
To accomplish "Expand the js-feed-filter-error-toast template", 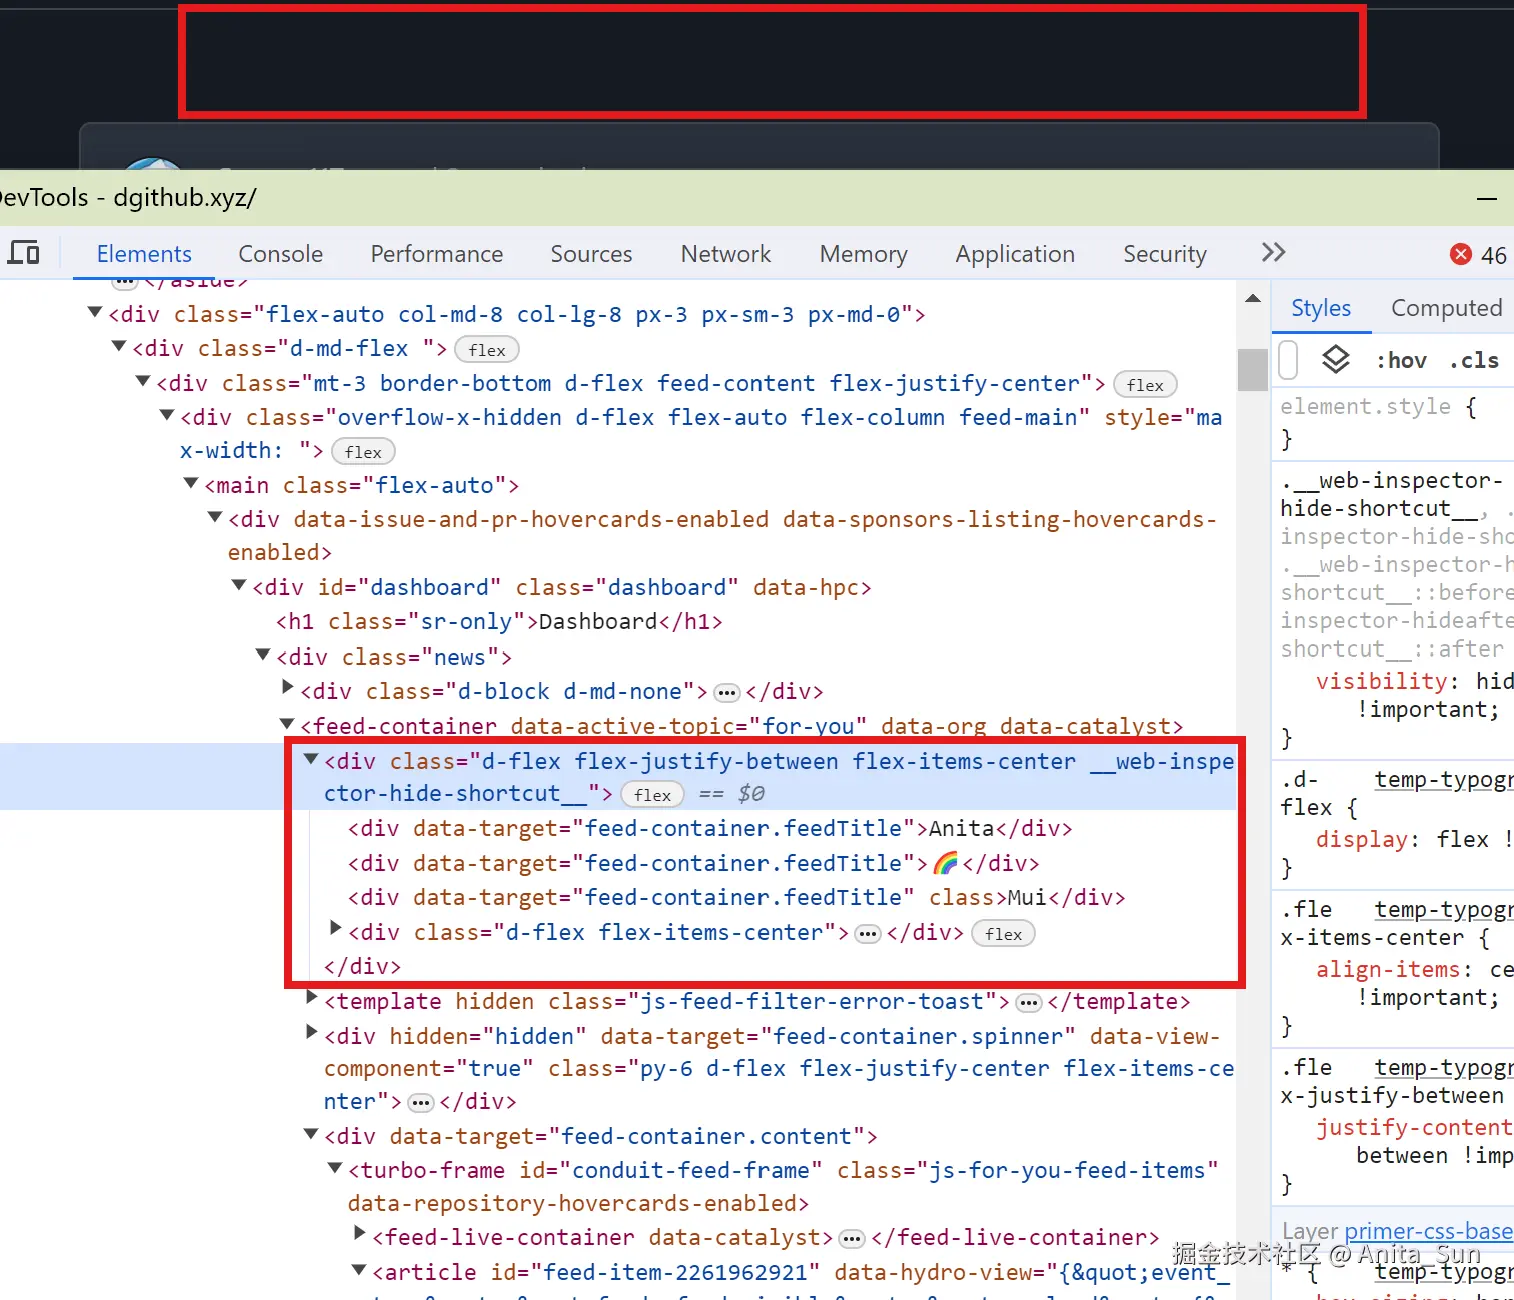I will [312, 998].
